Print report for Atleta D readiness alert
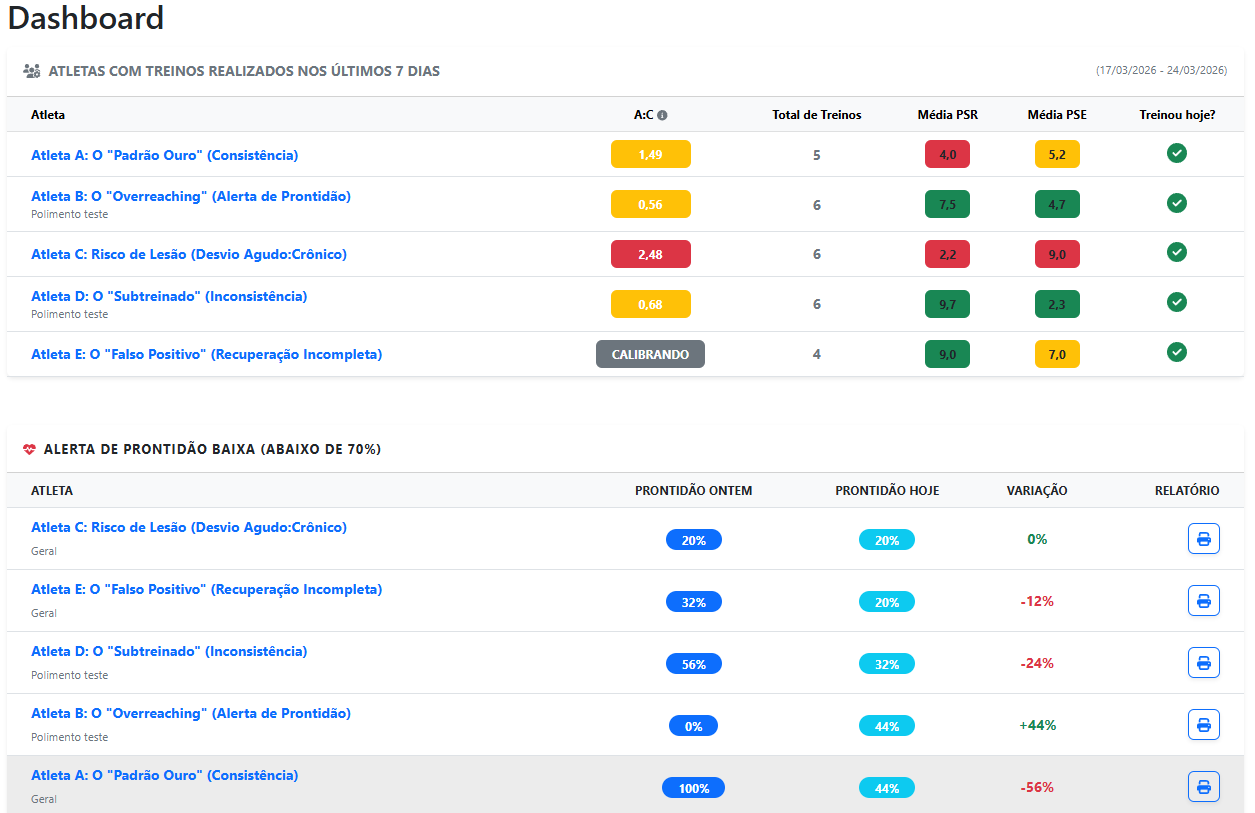Image resolution: width=1255 pixels, height=813 pixels. (x=1203, y=663)
